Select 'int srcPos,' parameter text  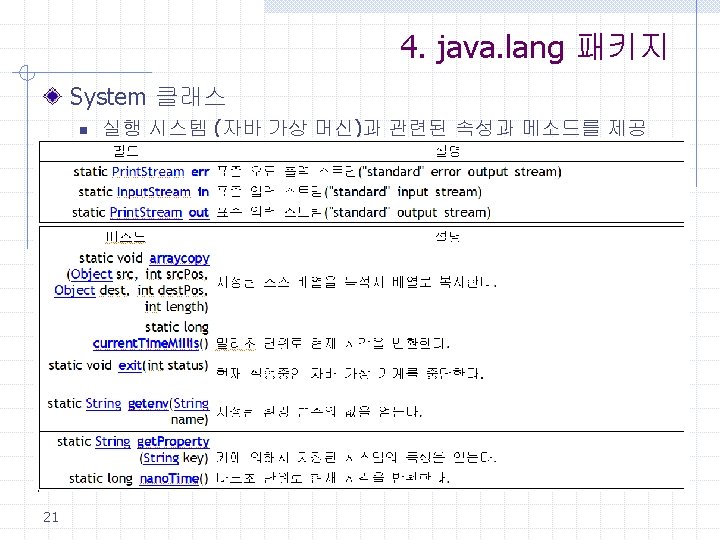(x=177, y=275)
